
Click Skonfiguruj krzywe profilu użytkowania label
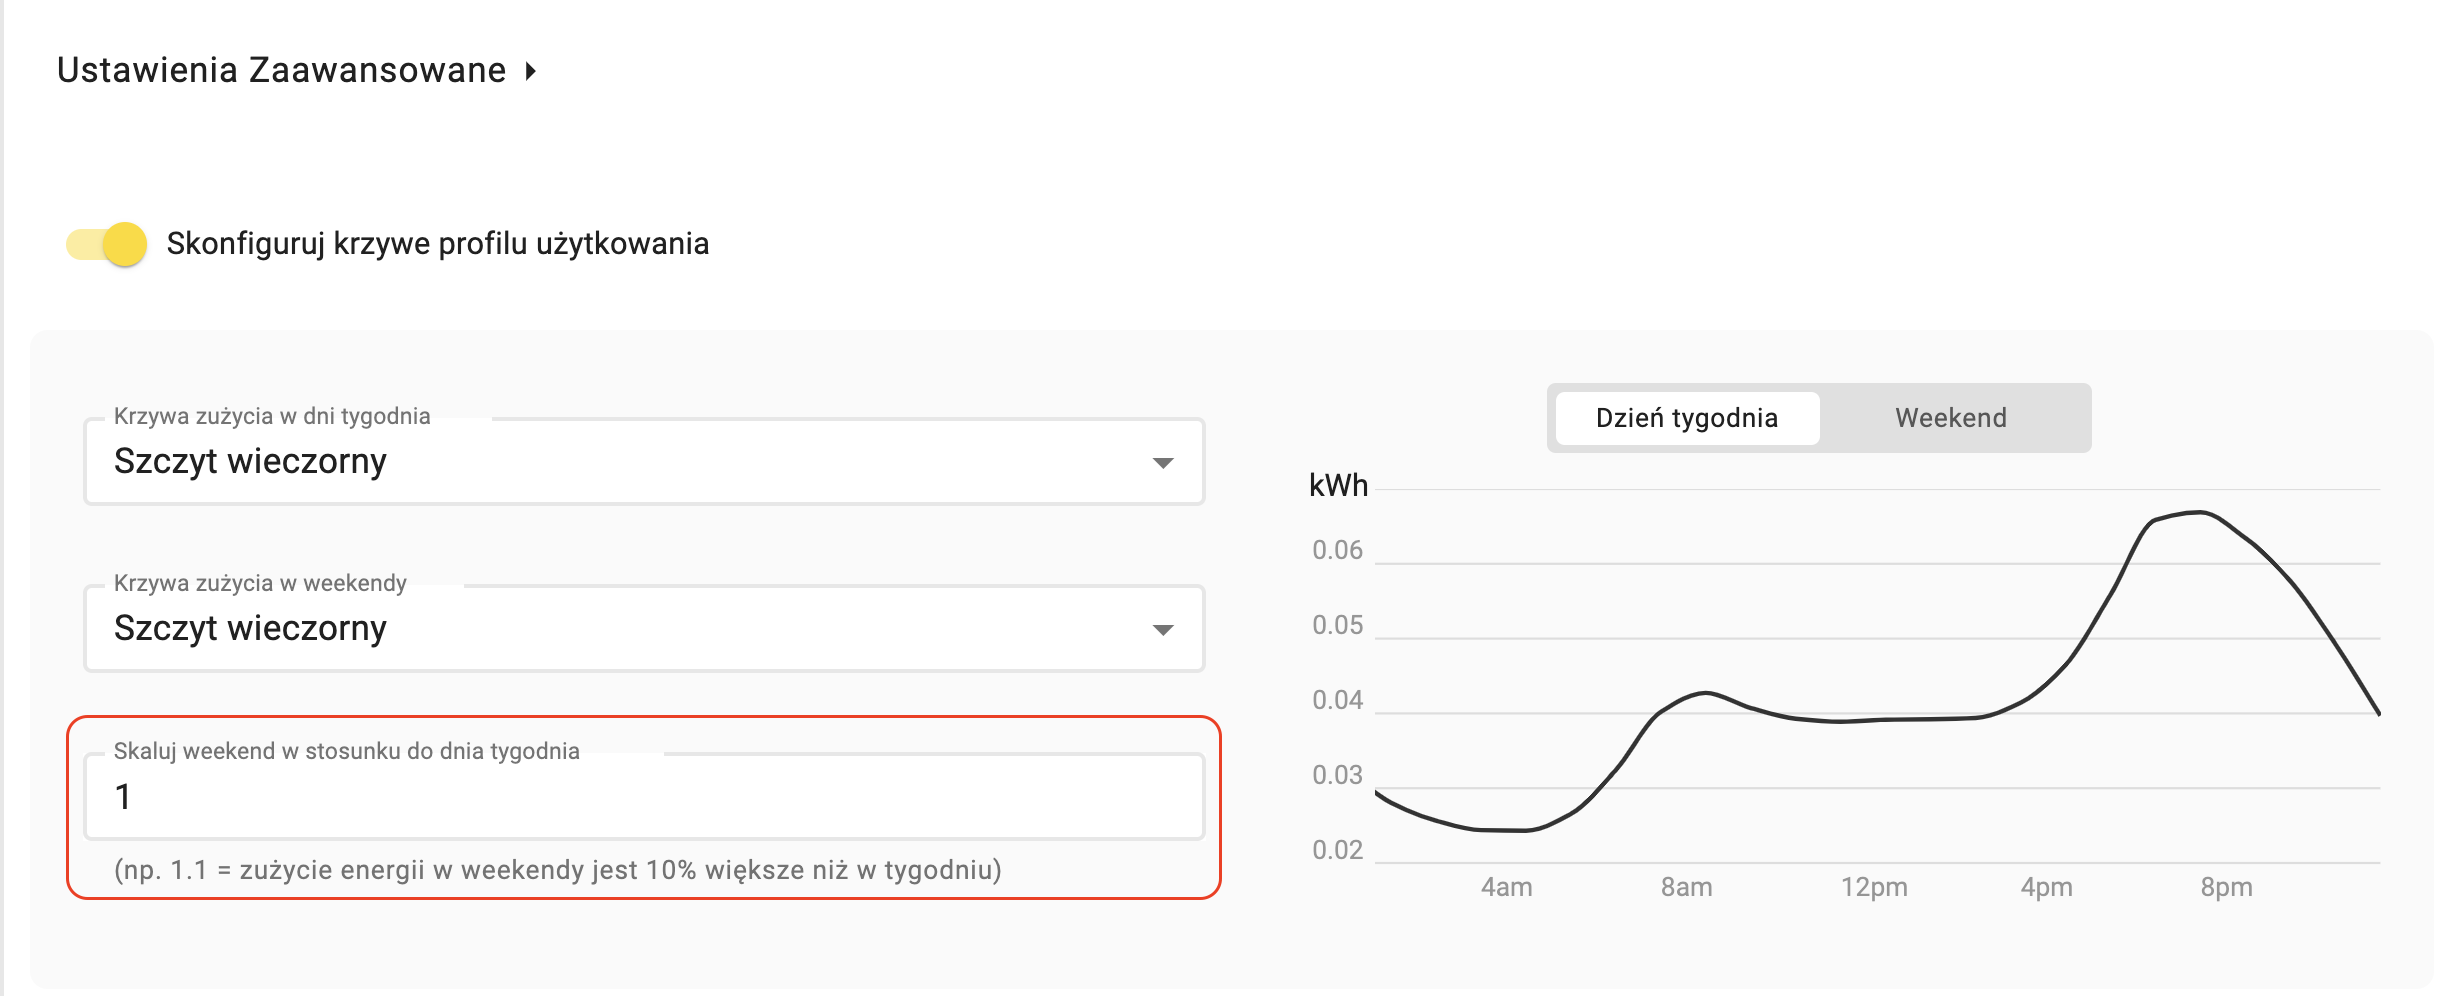point(438,244)
